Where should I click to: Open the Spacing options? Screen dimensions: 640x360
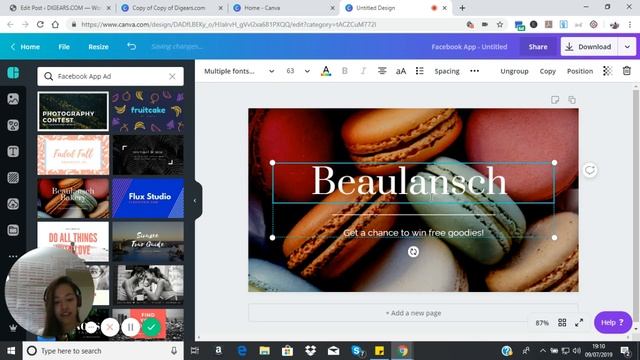(447, 71)
